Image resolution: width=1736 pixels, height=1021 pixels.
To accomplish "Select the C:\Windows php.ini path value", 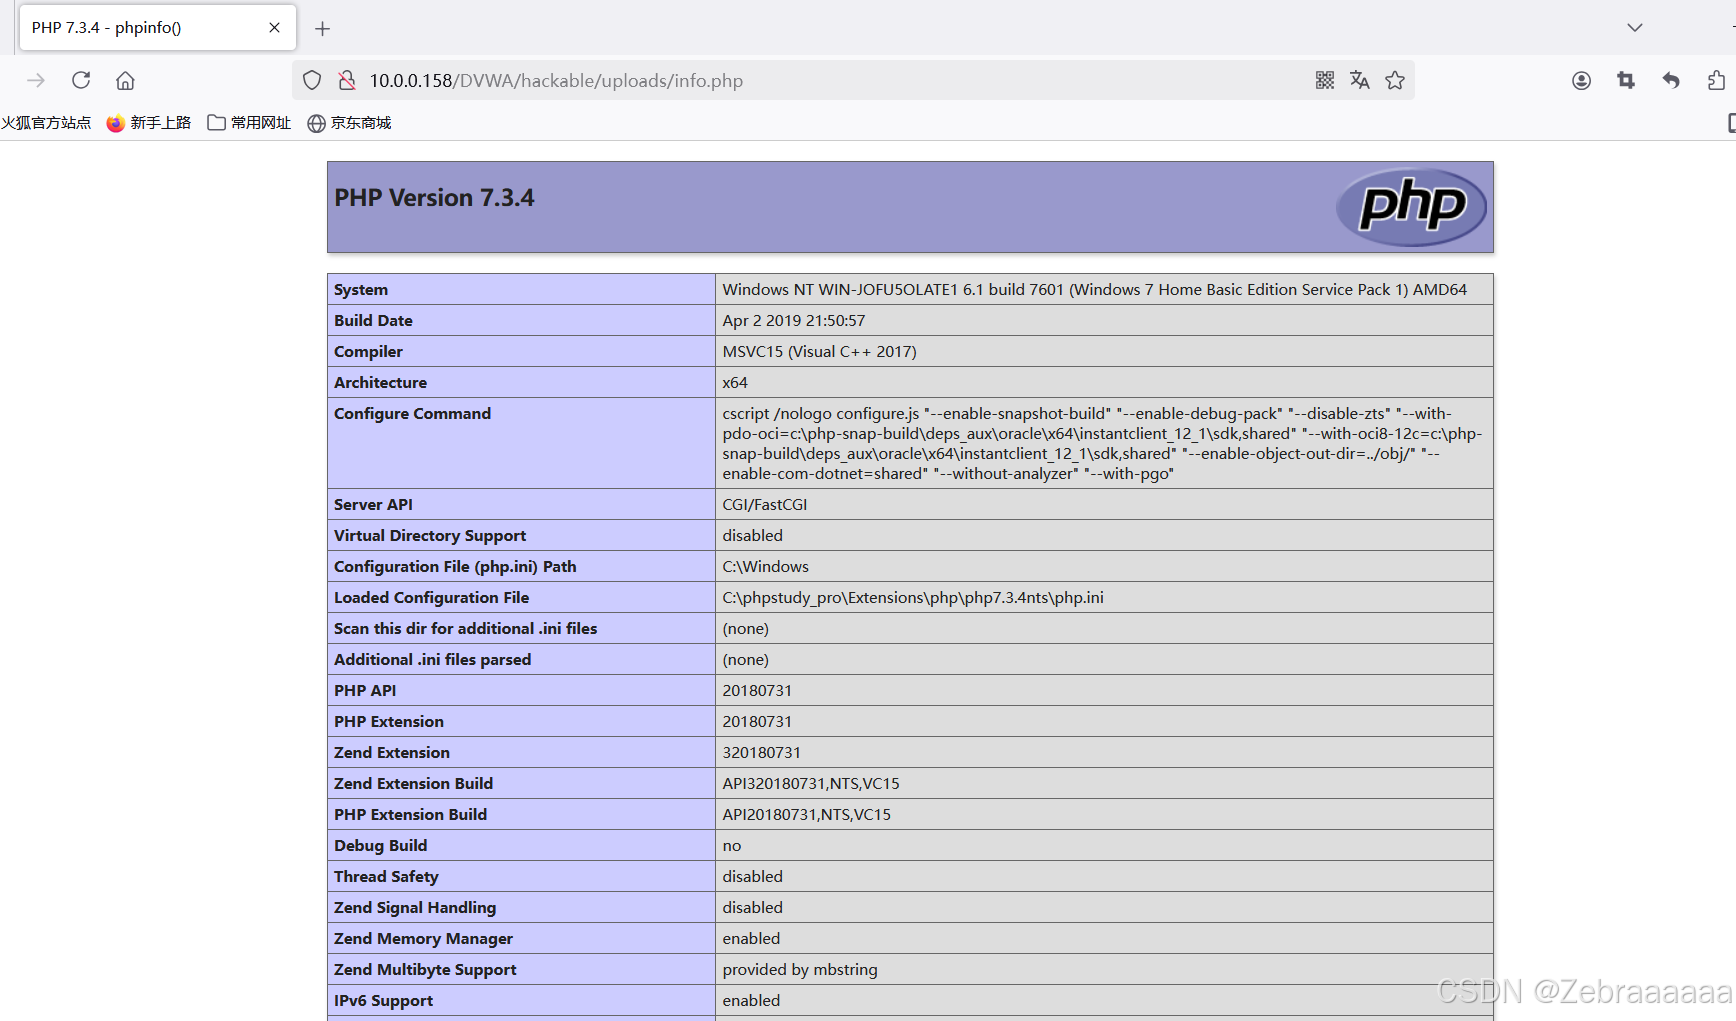I will [765, 567].
